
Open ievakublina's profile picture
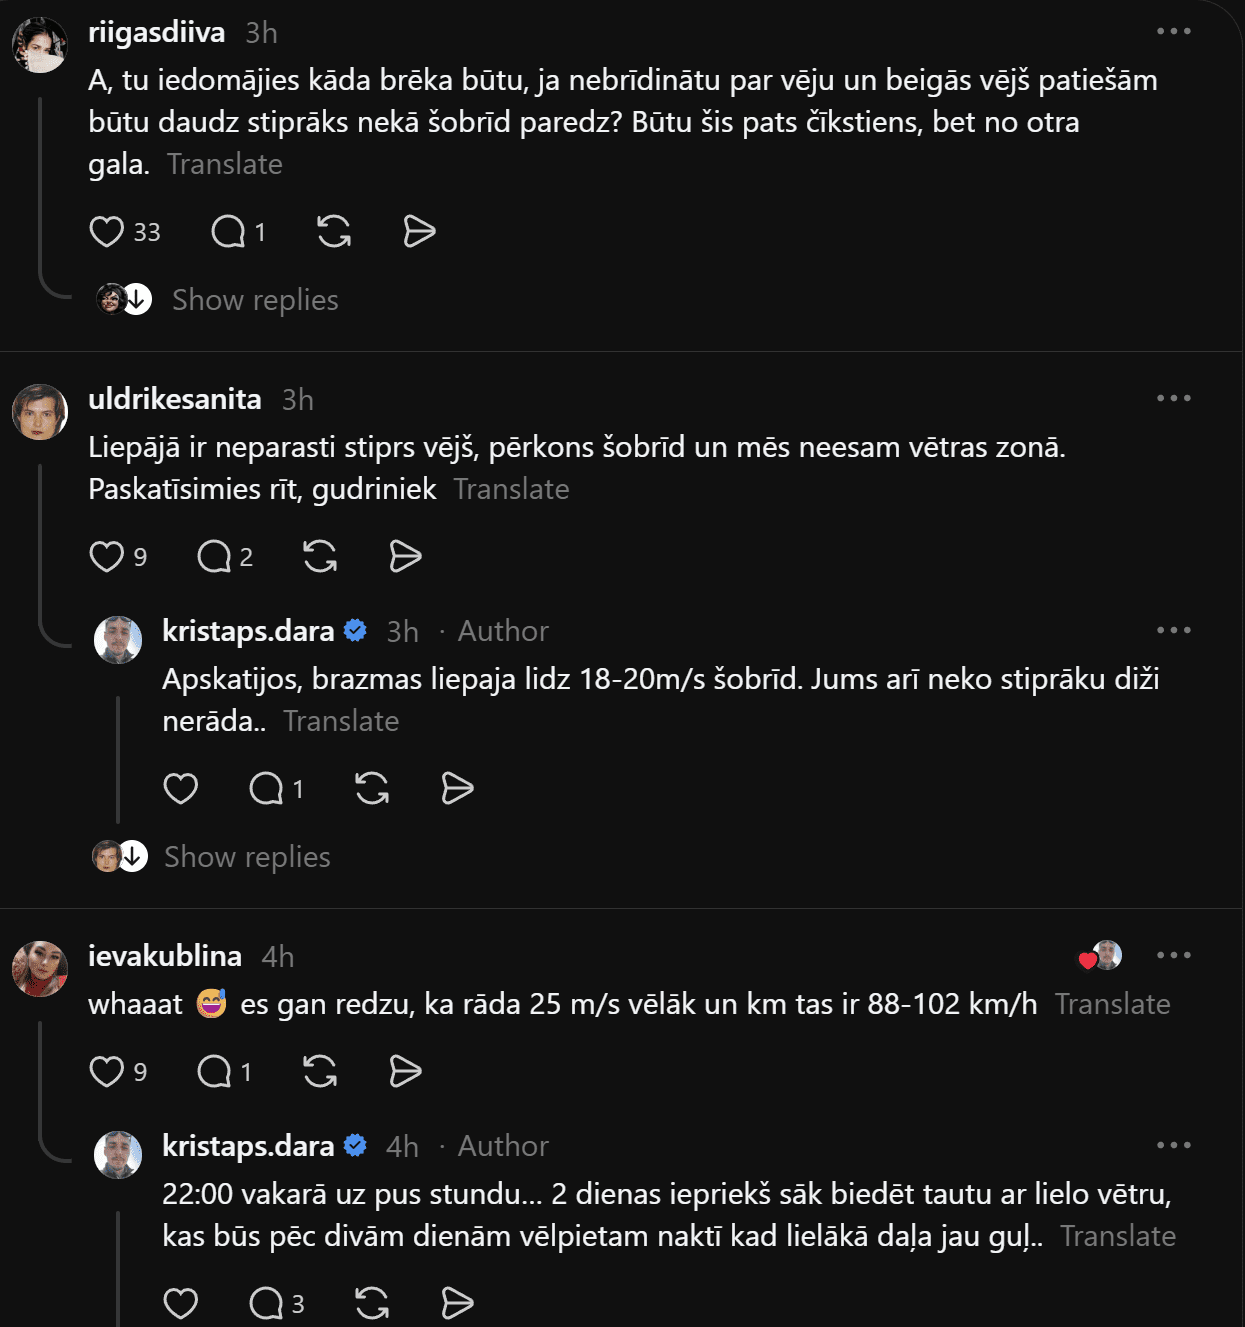[x=40, y=968]
